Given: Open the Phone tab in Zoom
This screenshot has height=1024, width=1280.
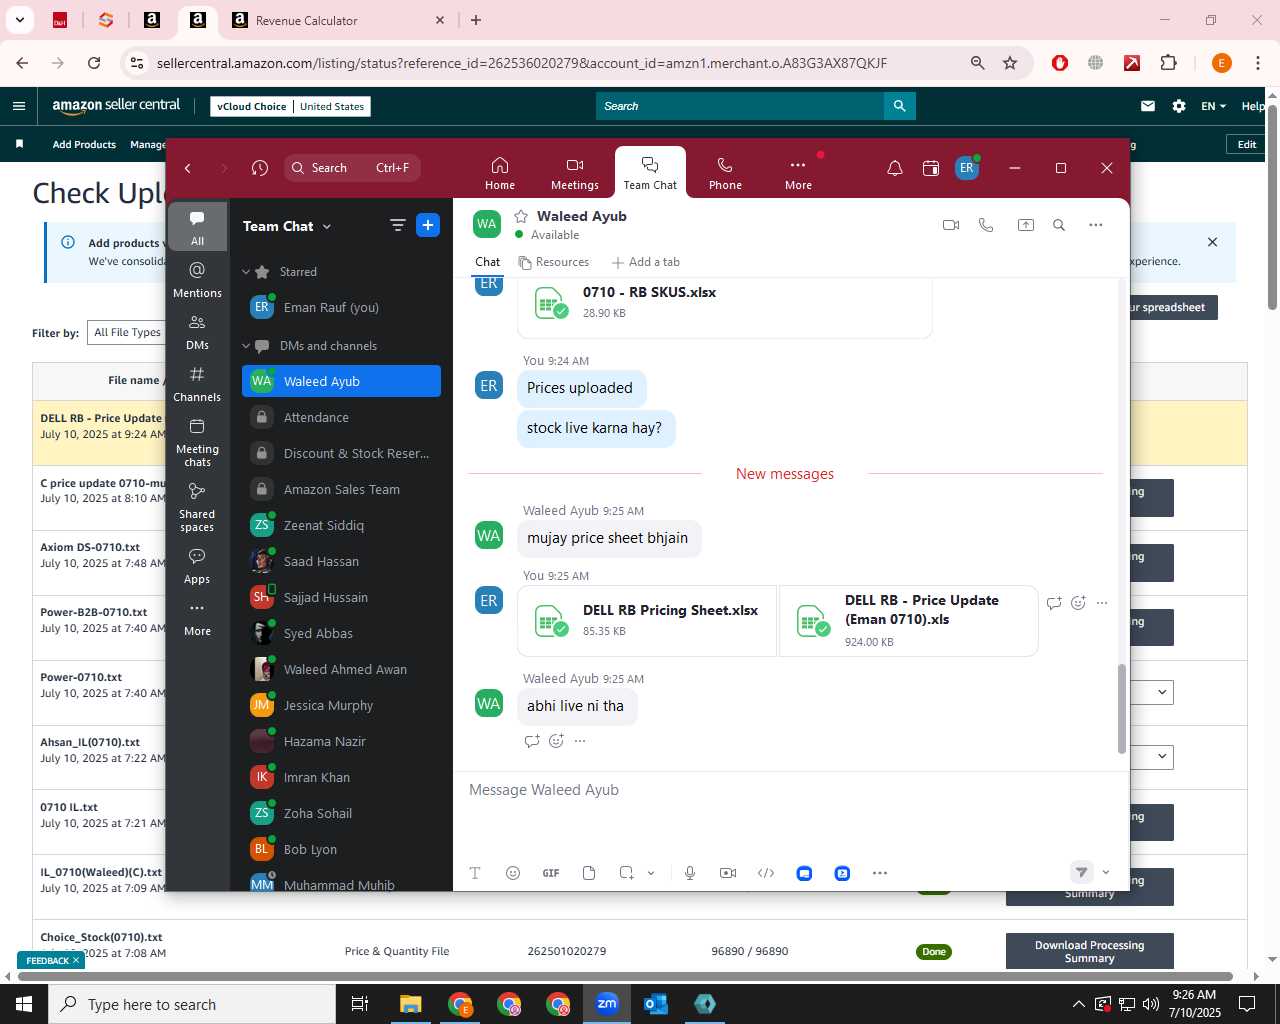Looking at the screenshot, I should coord(725,173).
